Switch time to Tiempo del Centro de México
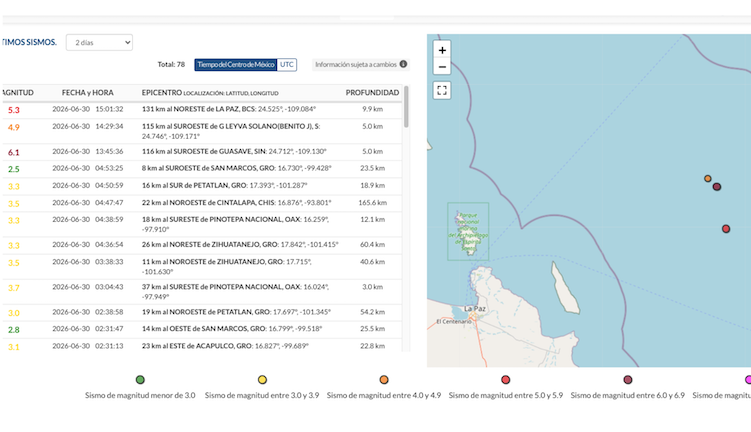This screenshot has height=432, width=751. tap(236, 65)
